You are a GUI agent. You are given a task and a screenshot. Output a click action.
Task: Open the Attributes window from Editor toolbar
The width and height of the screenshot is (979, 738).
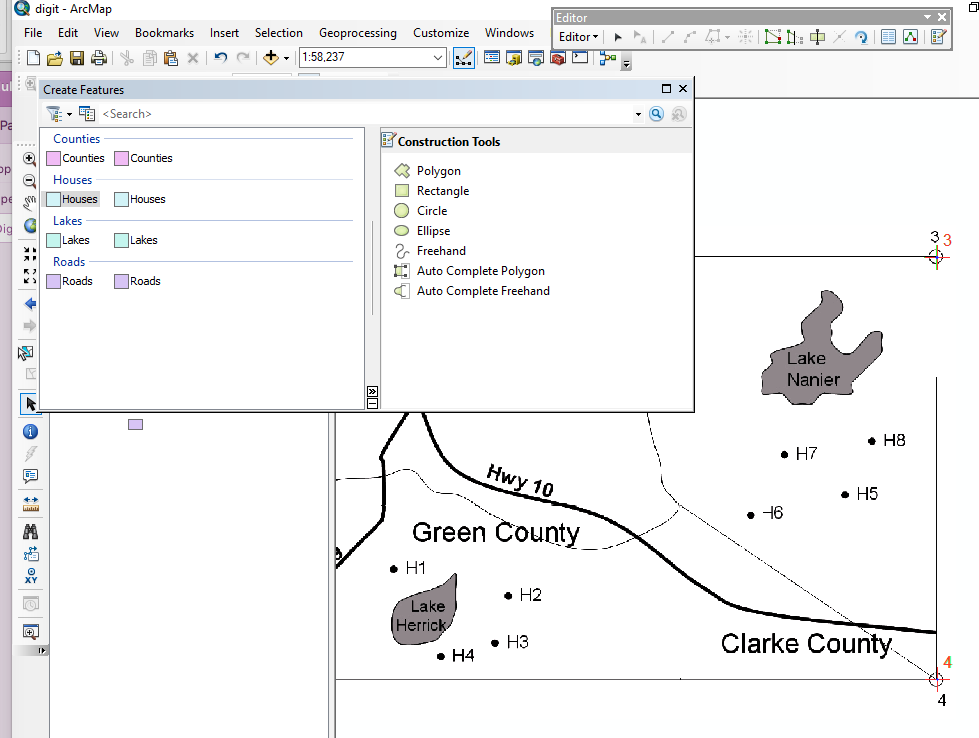tap(888, 37)
